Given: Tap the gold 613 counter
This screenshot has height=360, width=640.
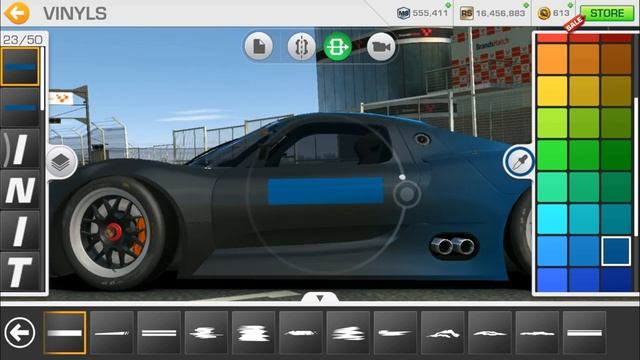Looking at the screenshot, I should pyautogui.click(x=553, y=13).
